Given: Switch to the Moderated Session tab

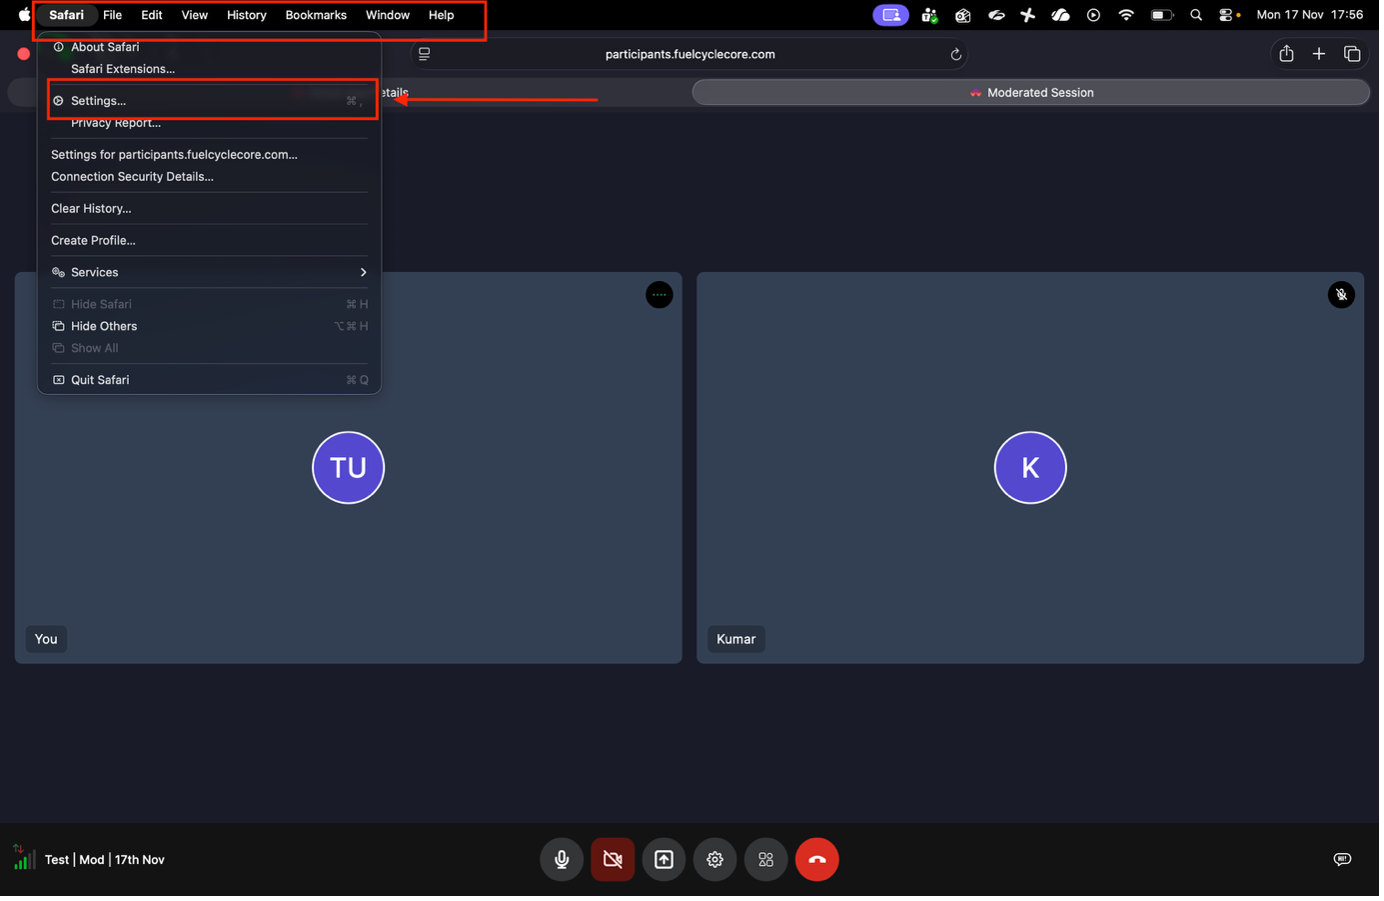Looking at the screenshot, I should pyautogui.click(x=1030, y=92).
